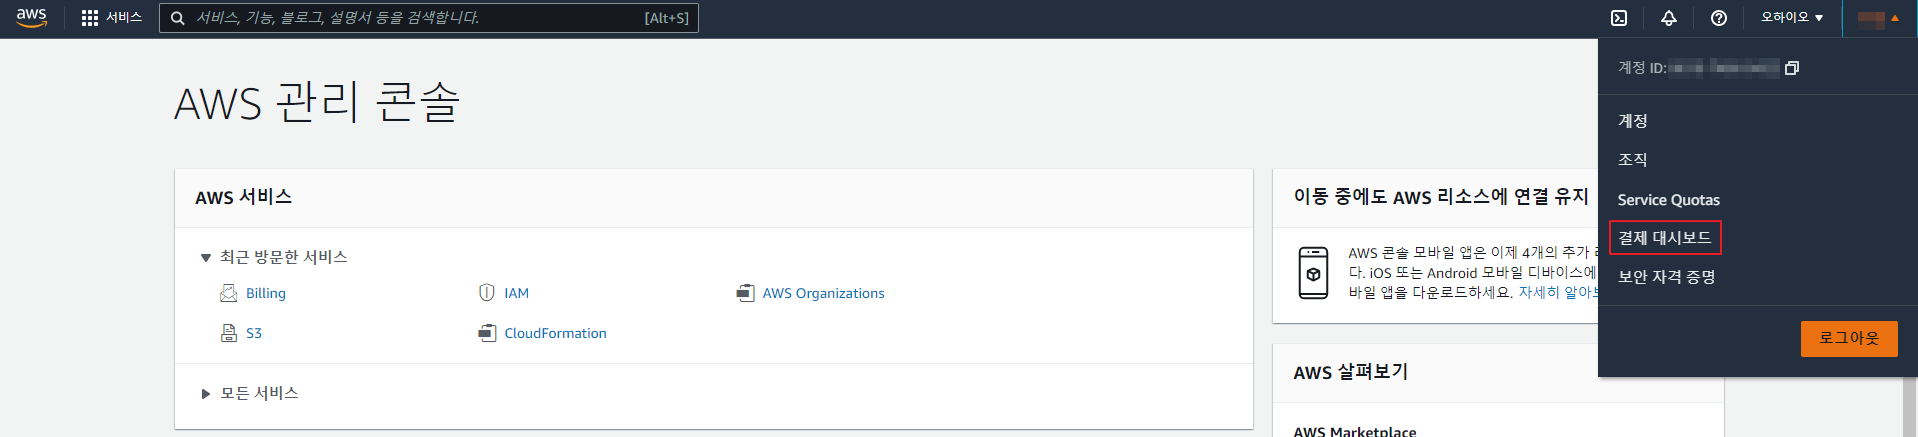Open the notifications bell
The height and width of the screenshot is (437, 1918).
click(x=1669, y=18)
